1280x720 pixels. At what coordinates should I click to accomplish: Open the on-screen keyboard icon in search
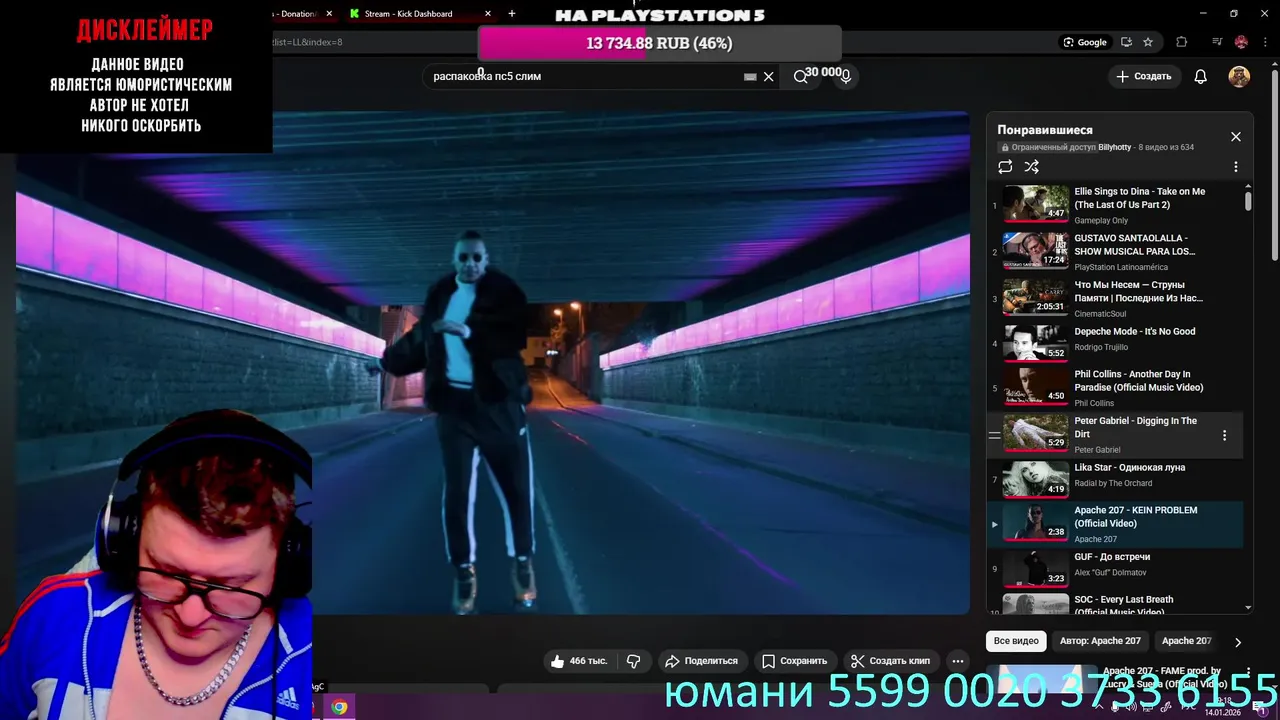pos(750,76)
